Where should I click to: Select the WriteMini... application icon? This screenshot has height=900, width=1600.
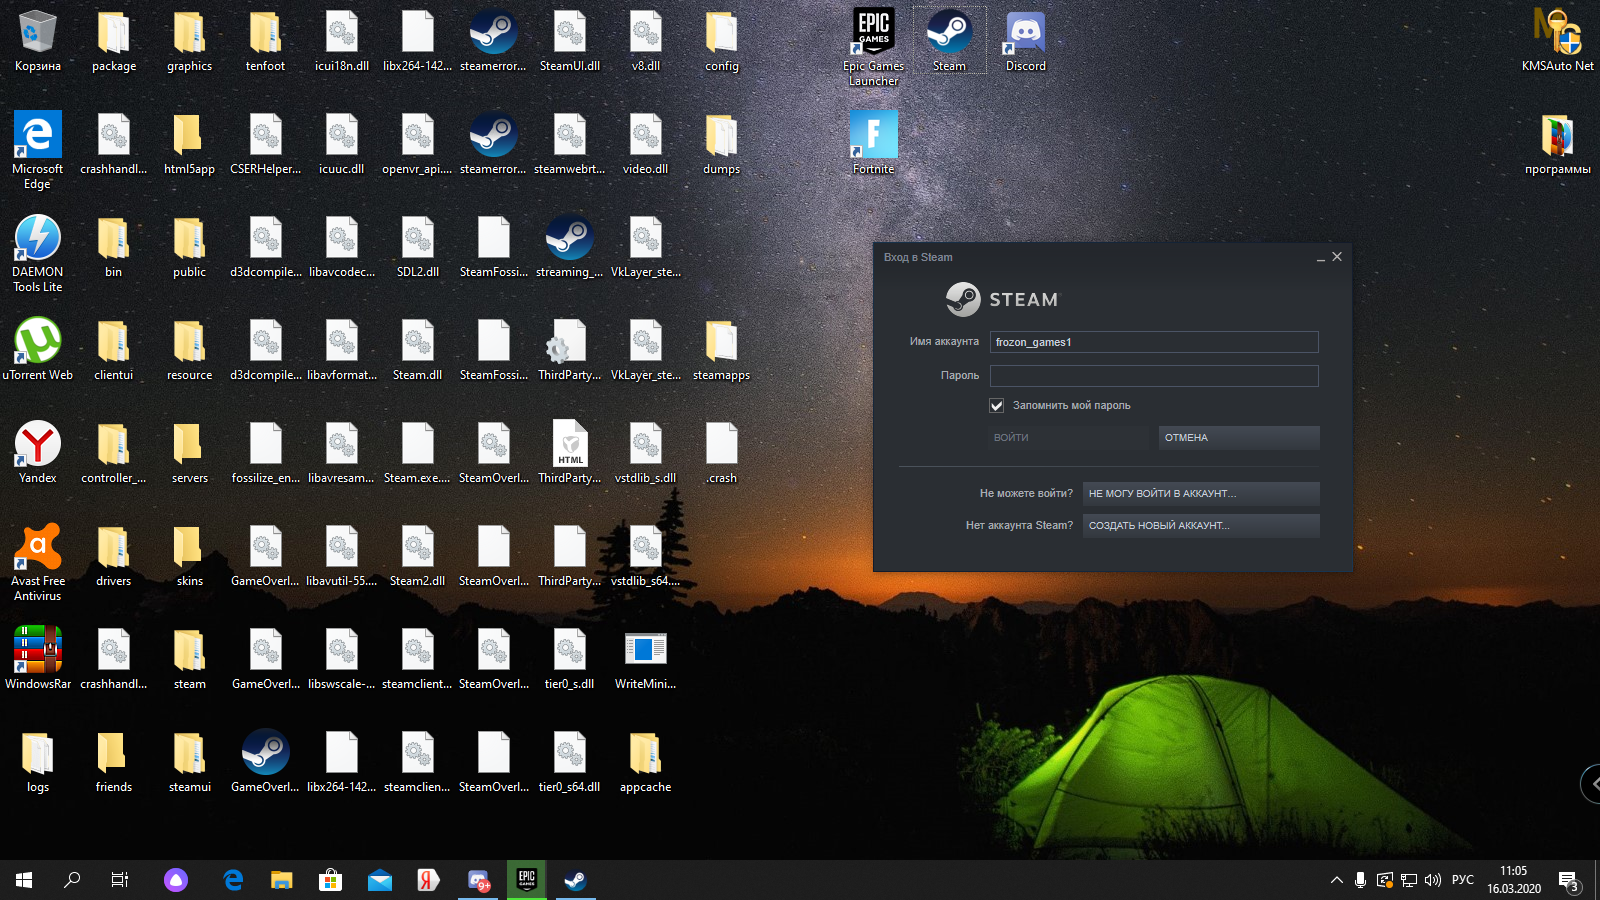(645, 658)
